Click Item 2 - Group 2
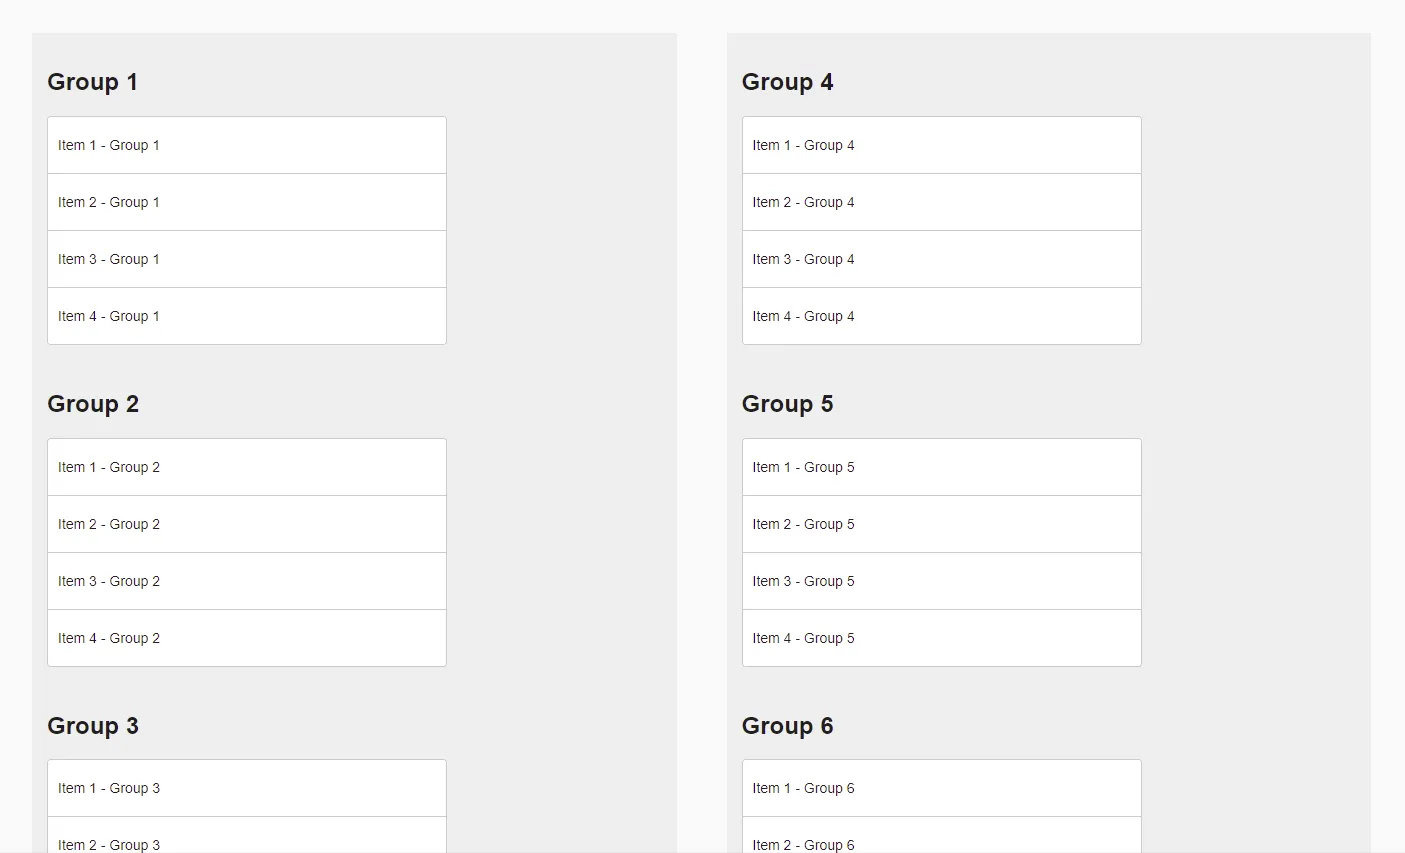 pyautogui.click(x=246, y=524)
